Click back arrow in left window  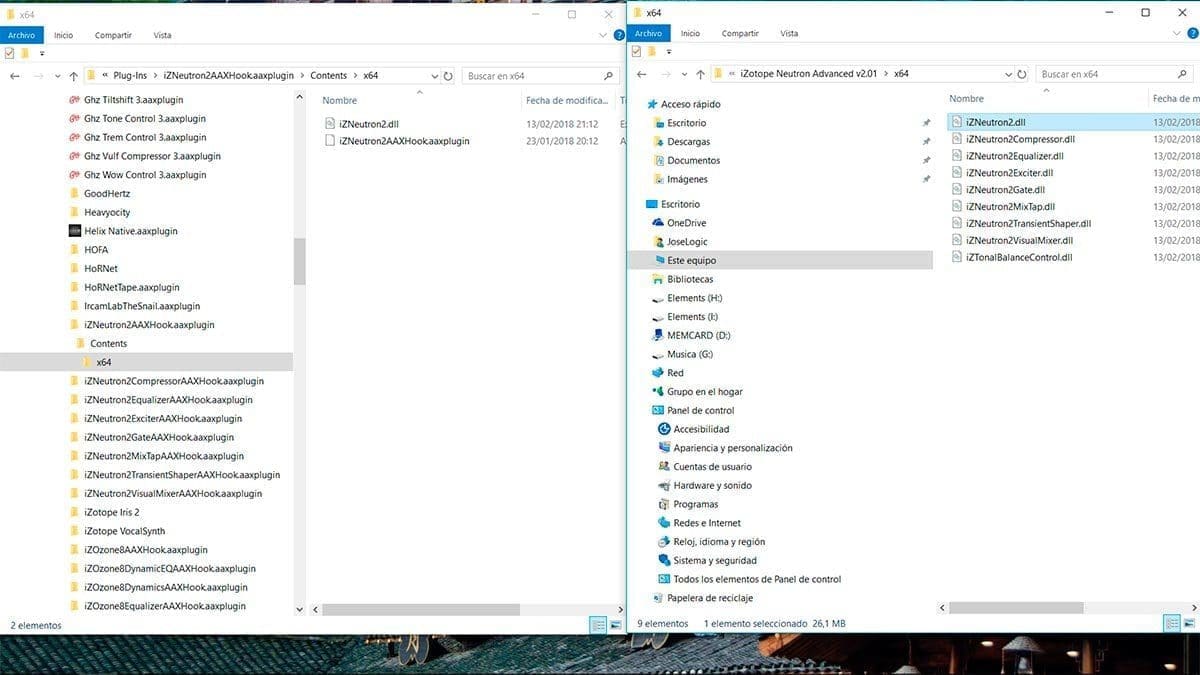point(15,76)
